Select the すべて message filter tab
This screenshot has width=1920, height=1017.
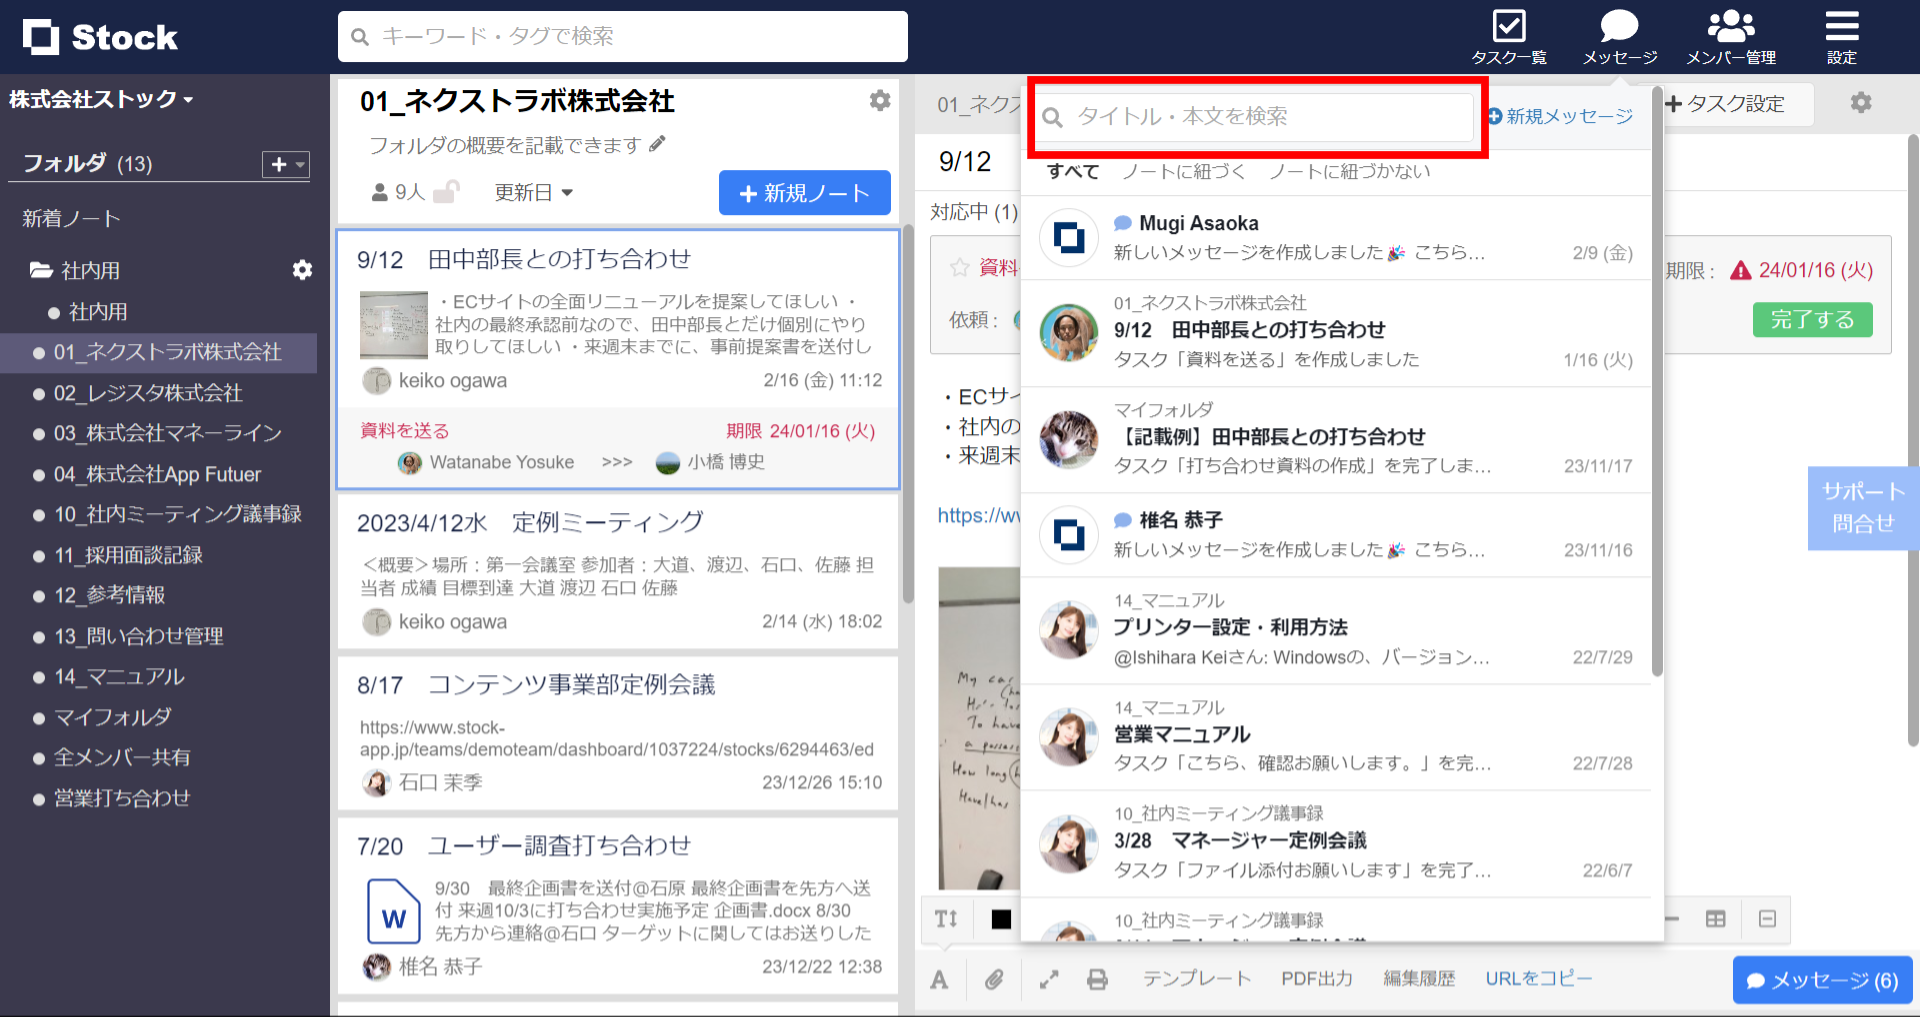tap(1071, 171)
